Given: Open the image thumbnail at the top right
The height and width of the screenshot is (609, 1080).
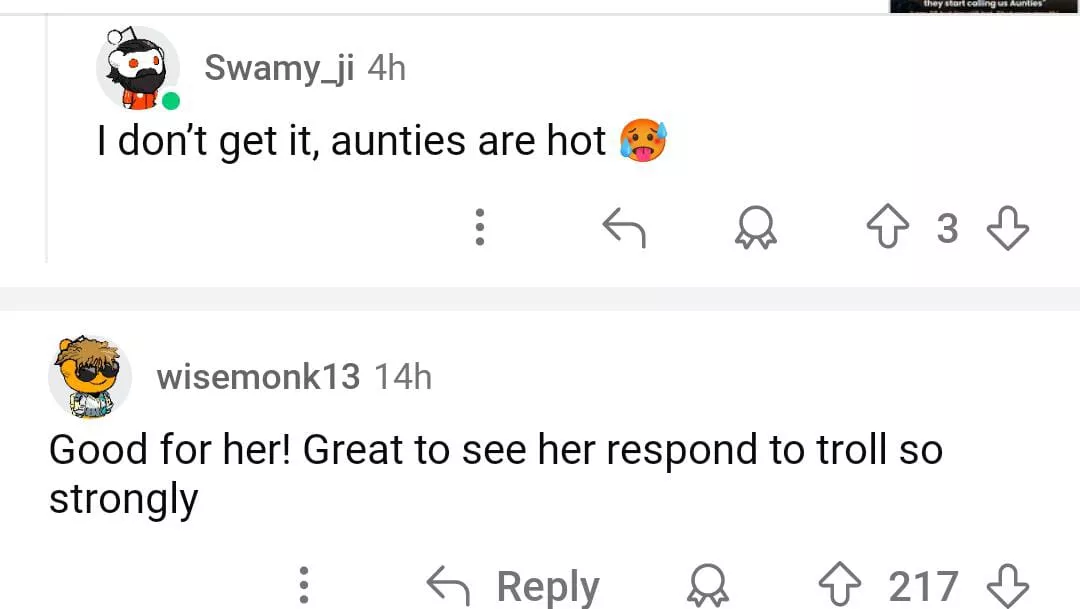Looking at the screenshot, I should [x=984, y=6].
